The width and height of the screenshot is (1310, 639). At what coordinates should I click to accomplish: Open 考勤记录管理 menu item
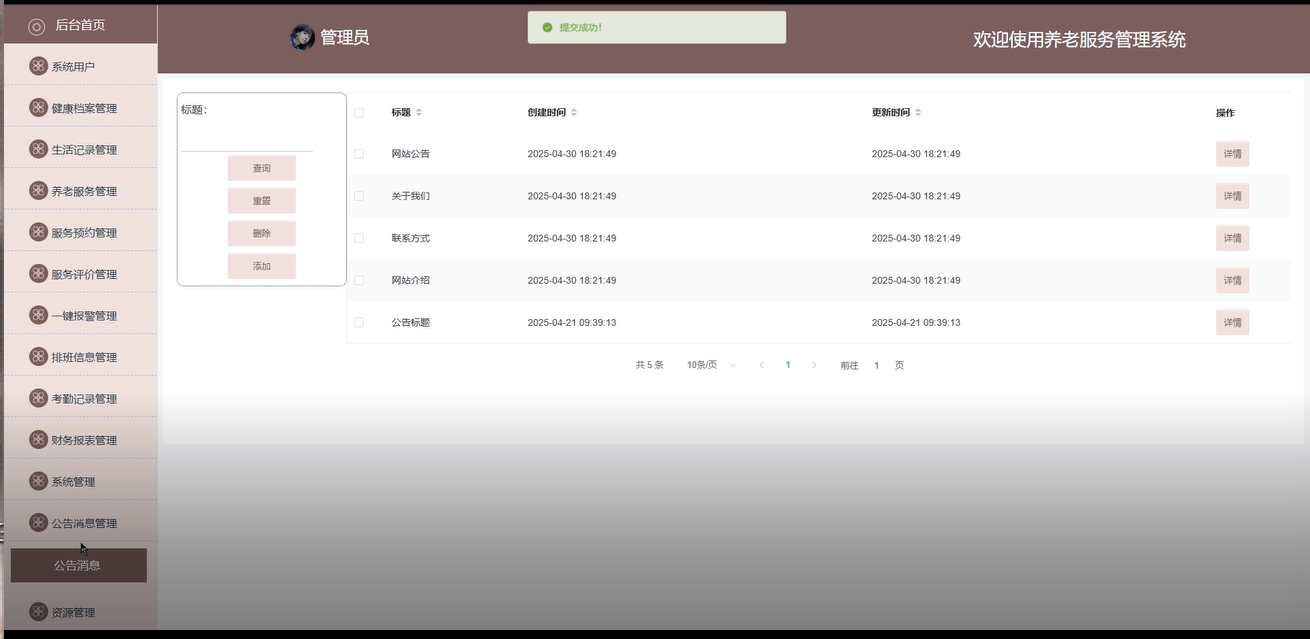pyautogui.click(x=80, y=399)
